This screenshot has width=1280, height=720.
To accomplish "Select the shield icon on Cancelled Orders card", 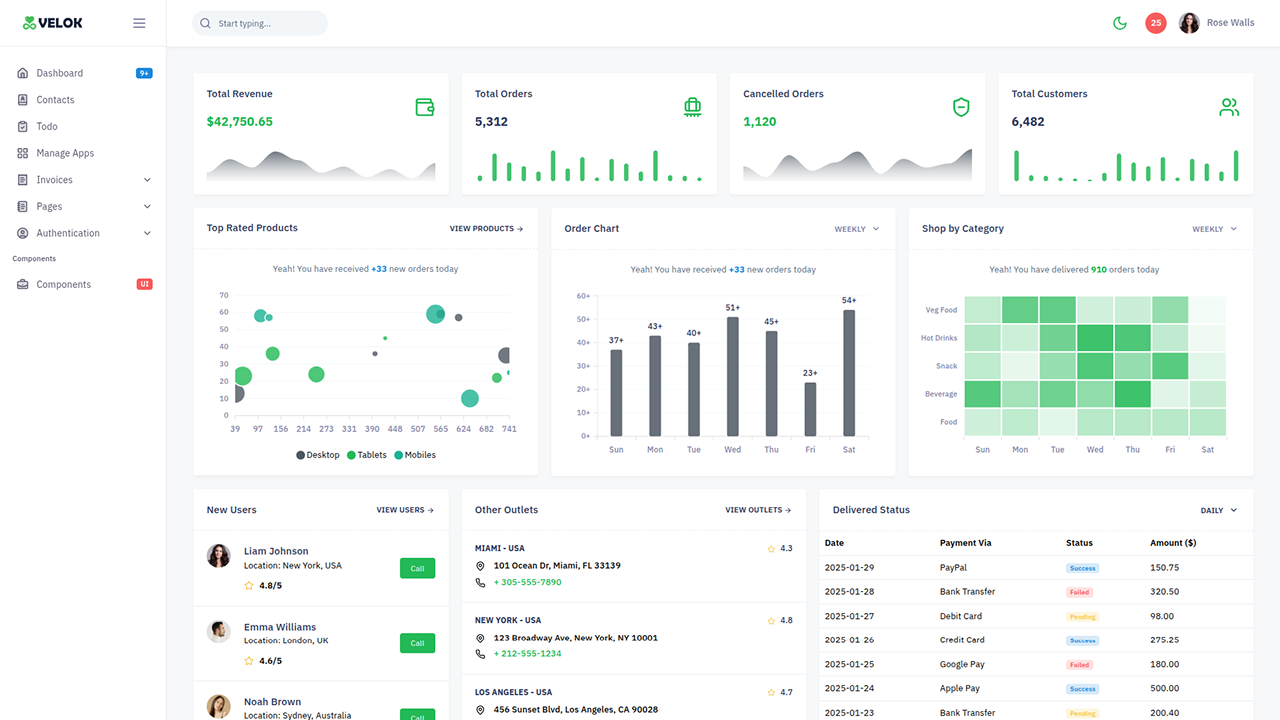I will tap(960, 106).
